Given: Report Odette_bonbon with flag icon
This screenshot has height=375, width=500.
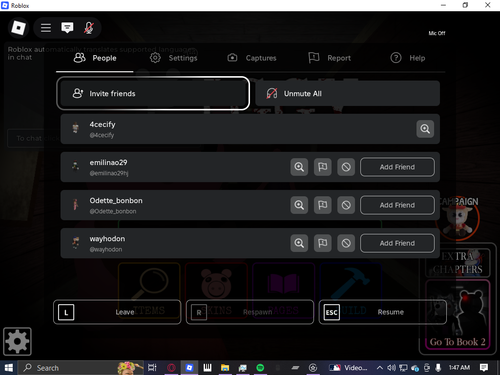Looking at the screenshot, I should 323,205.
